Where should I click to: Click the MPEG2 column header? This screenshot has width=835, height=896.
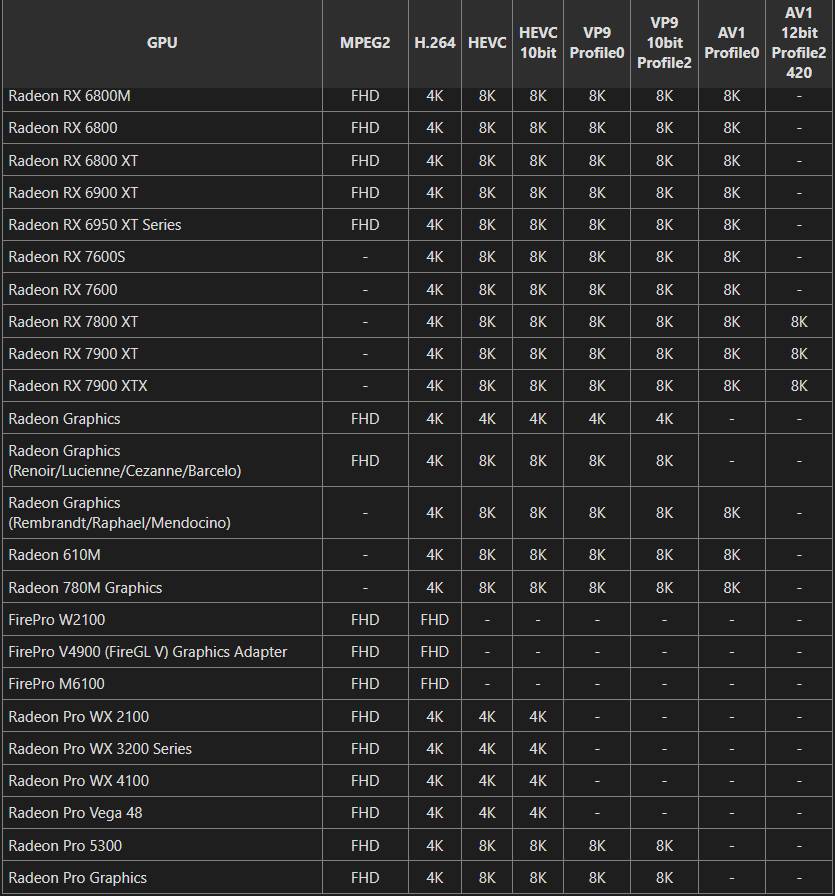point(365,43)
